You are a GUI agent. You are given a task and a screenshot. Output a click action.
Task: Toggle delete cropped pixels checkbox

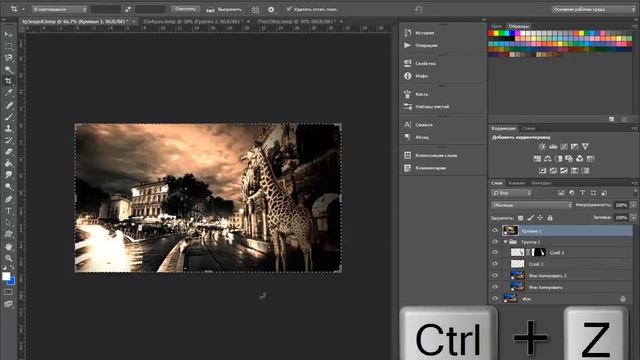click(289, 9)
